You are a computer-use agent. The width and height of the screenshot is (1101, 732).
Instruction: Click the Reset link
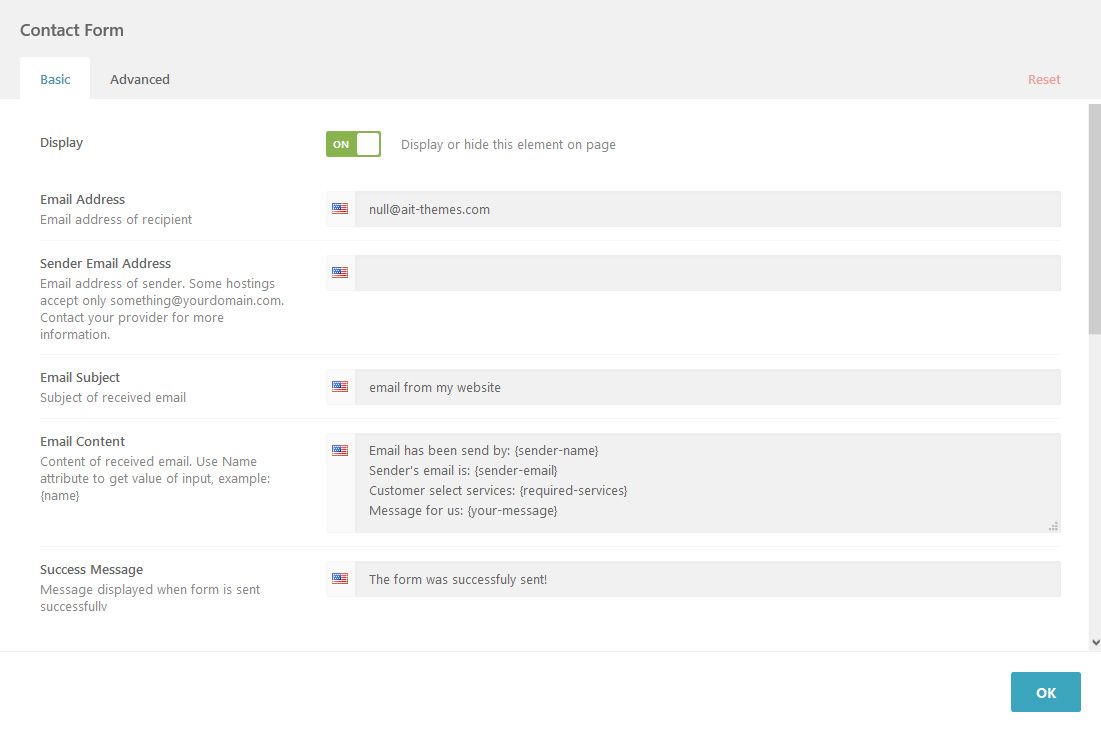click(x=1044, y=79)
